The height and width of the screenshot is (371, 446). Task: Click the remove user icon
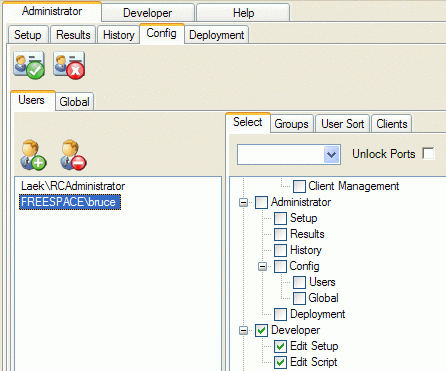73,155
